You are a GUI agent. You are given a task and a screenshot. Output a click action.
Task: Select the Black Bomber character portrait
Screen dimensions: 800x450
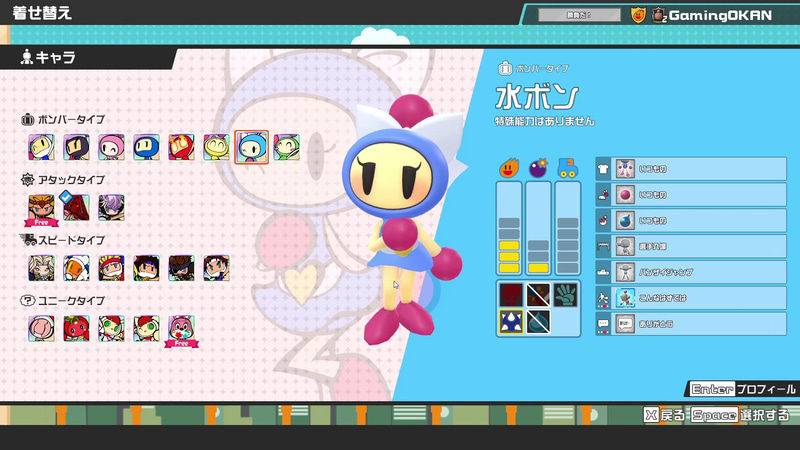(x=77, y=147)
